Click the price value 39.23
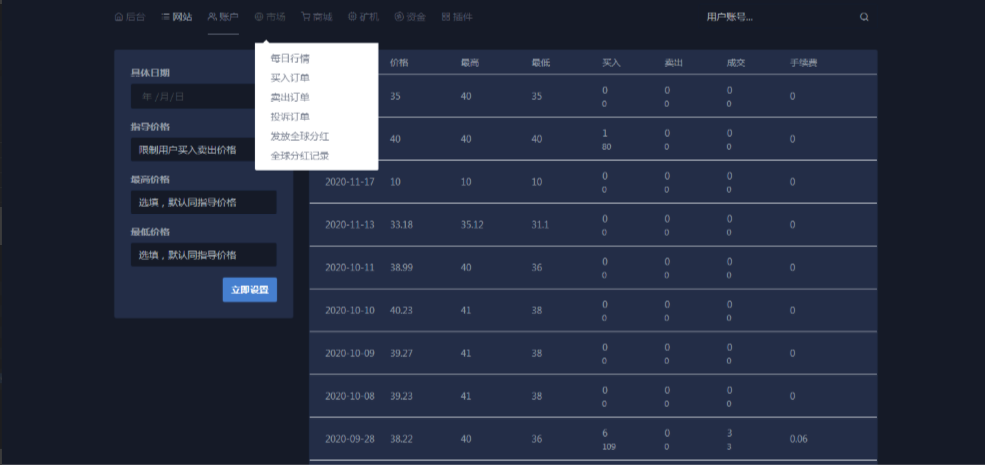This screenshot has height=465, width=985. [x=401, y=396]
